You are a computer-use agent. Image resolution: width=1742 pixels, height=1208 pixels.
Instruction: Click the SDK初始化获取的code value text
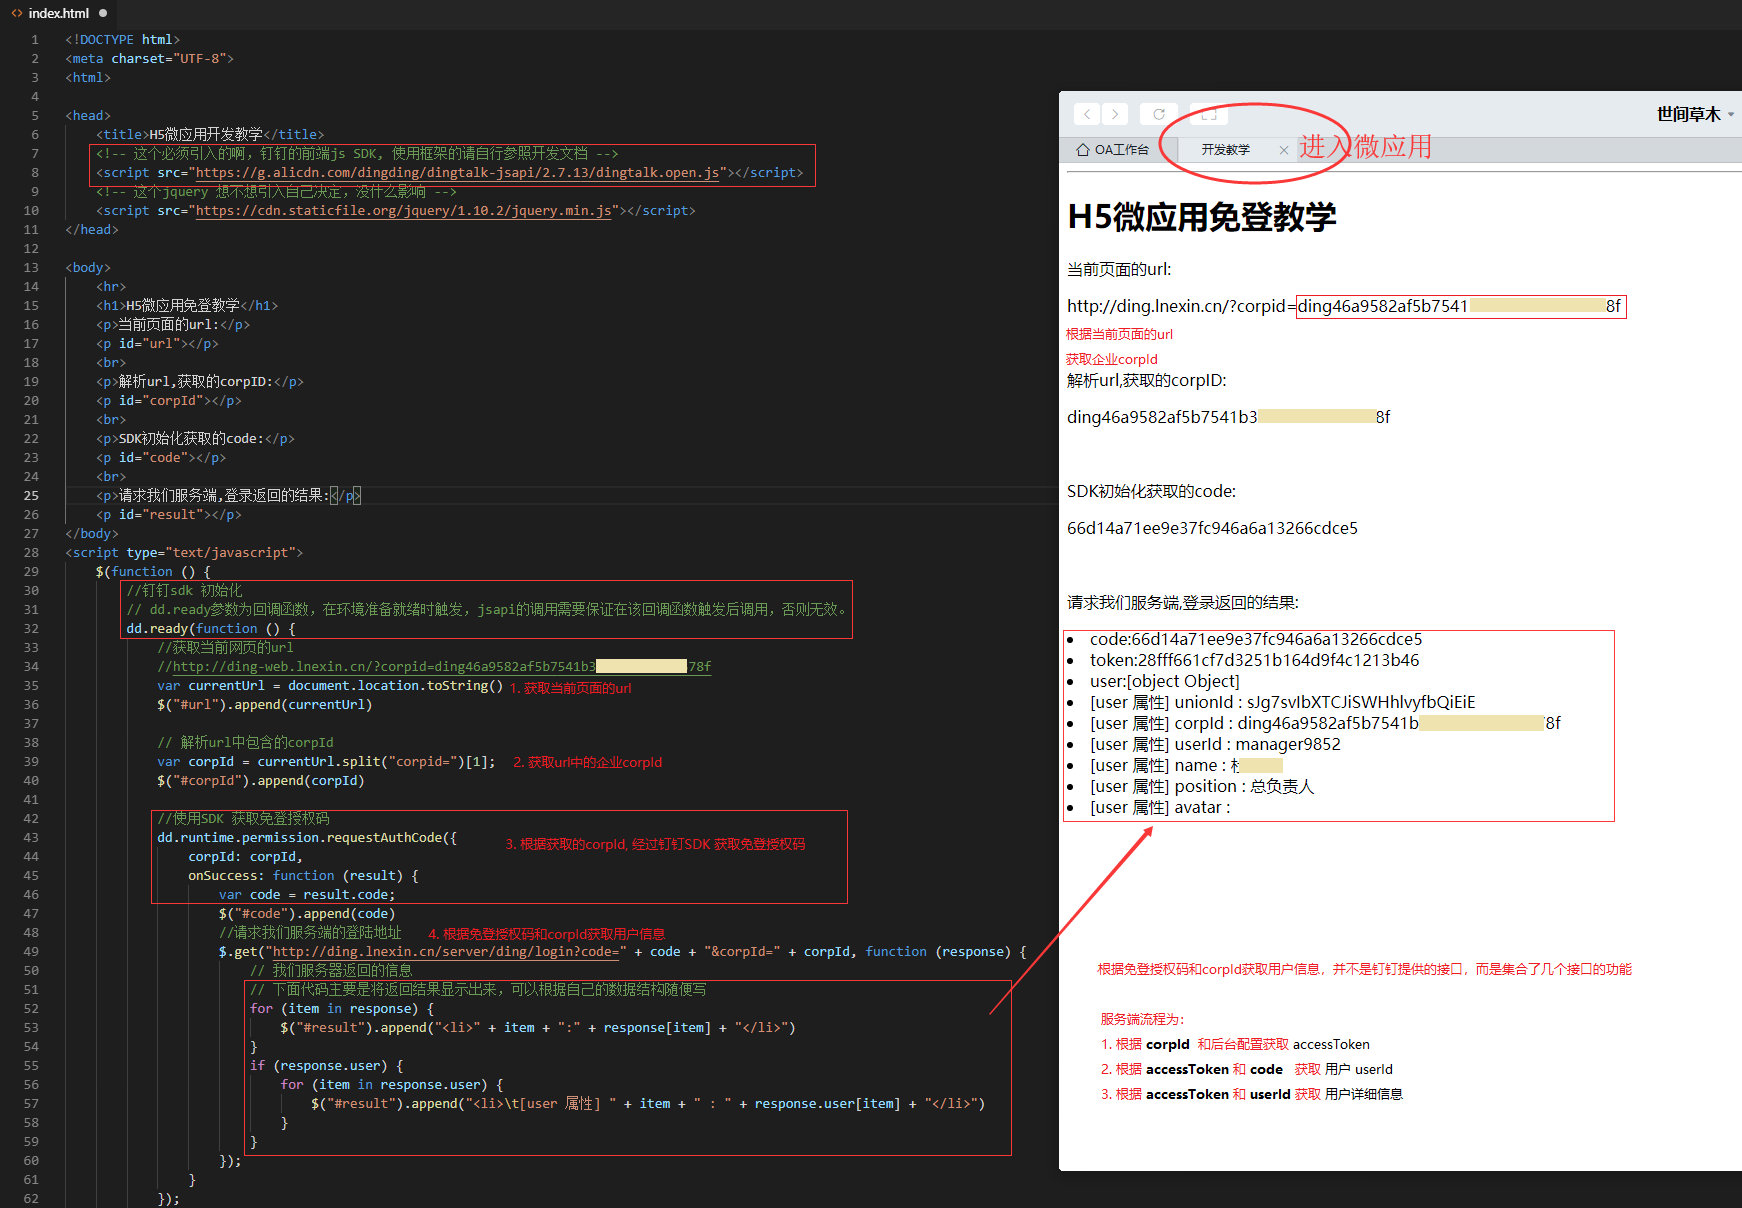[1212, 528]
